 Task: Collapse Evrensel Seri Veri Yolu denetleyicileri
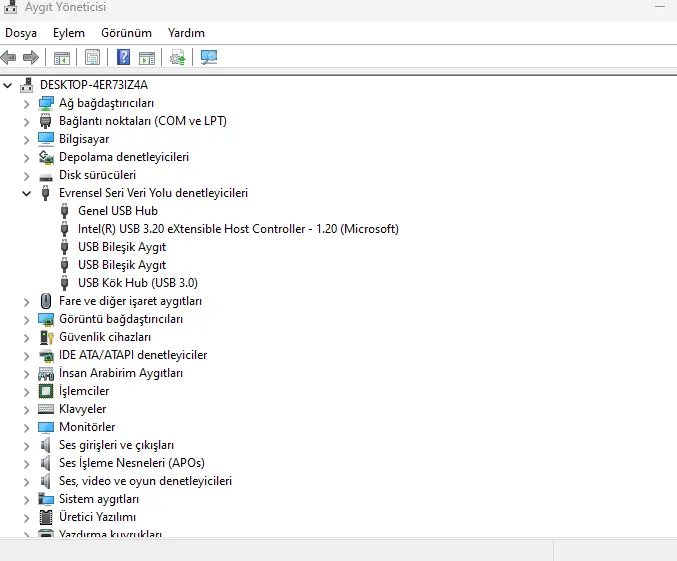point(27,193)
